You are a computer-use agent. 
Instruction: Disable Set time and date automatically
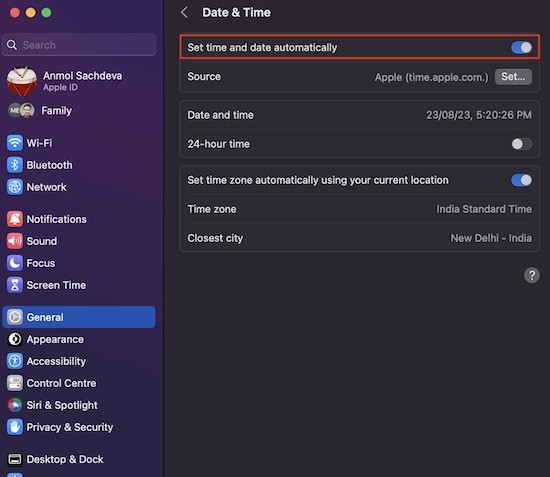[521, 47]
